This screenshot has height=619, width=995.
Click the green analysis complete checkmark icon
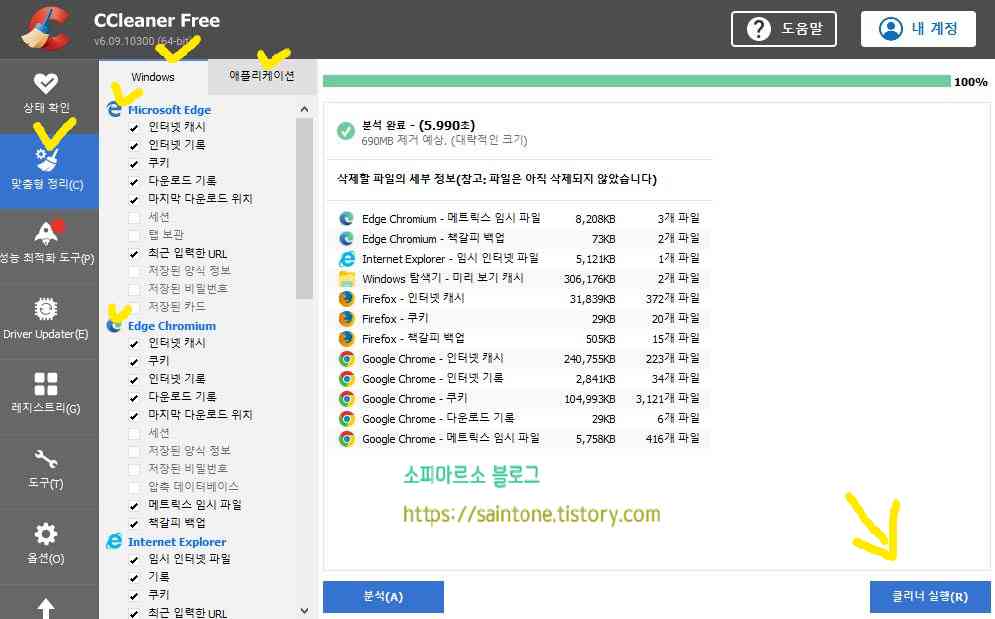[346, 131]
